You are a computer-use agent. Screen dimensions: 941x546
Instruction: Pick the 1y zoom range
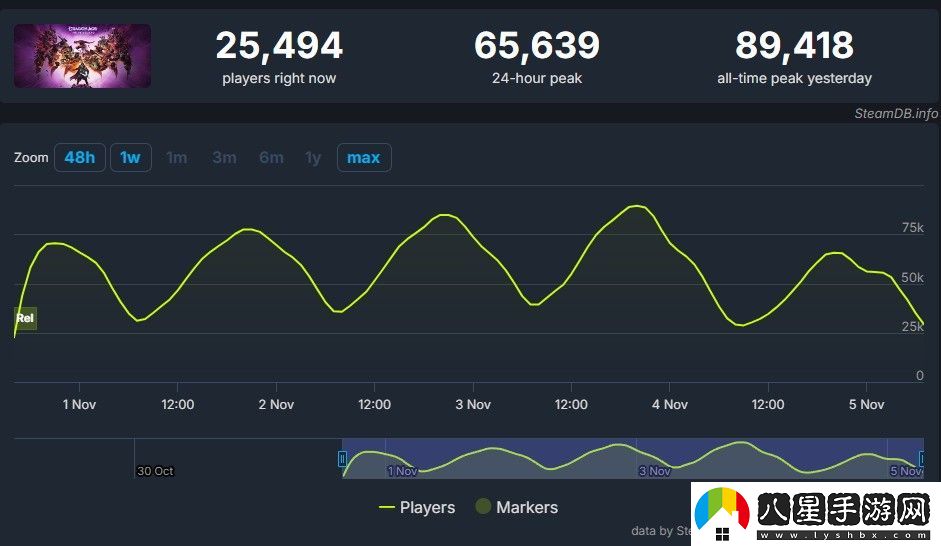coord(313,158)
